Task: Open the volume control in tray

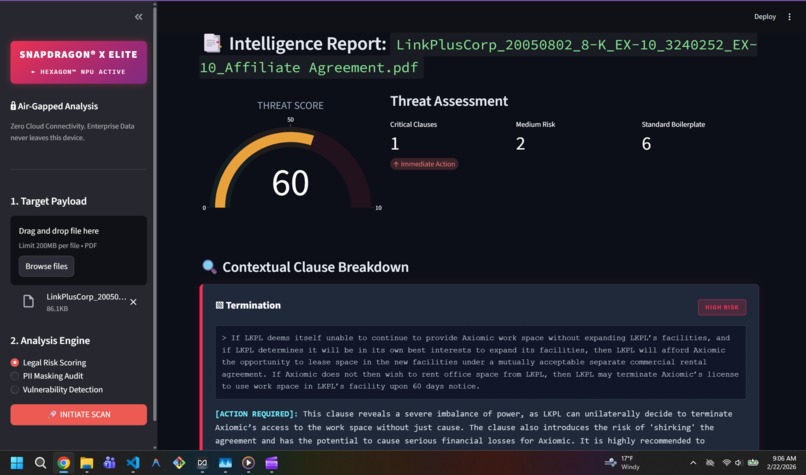Action: [x=739, y=463]
